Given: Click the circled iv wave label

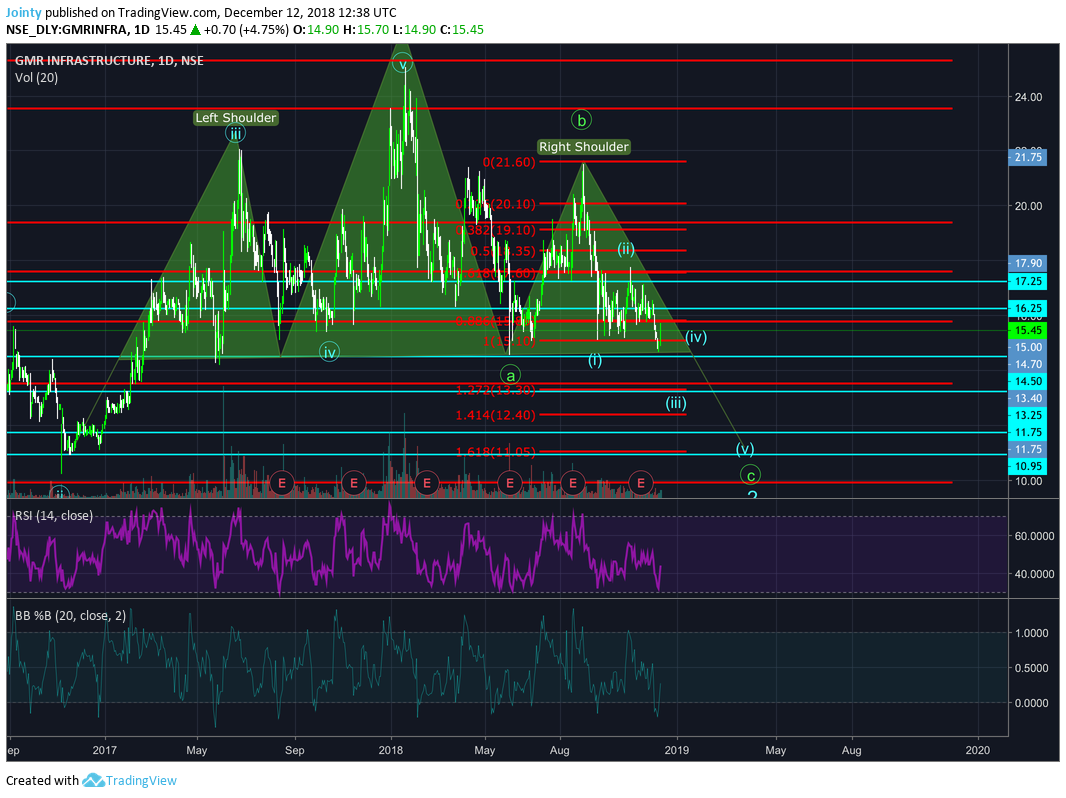Looking at the screenshot, I should (329, 352).
